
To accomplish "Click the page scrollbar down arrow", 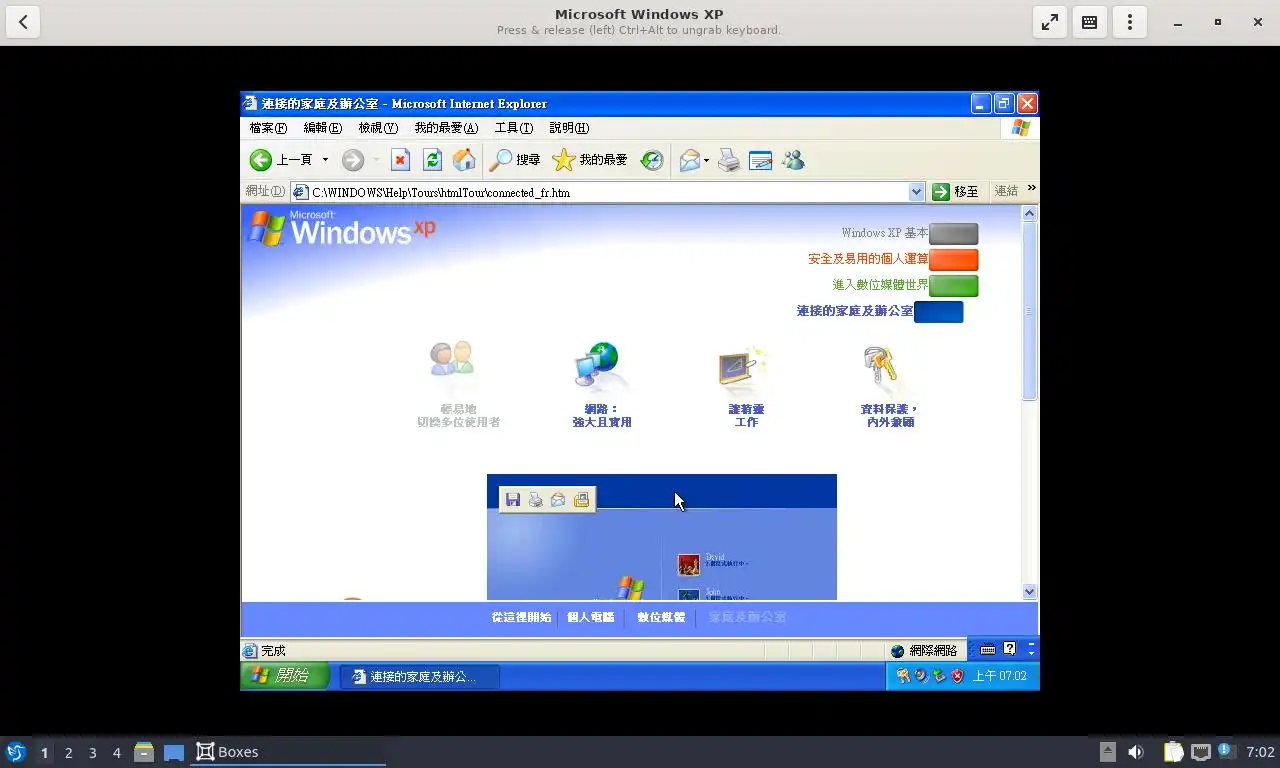I will tap(1030, 591).
